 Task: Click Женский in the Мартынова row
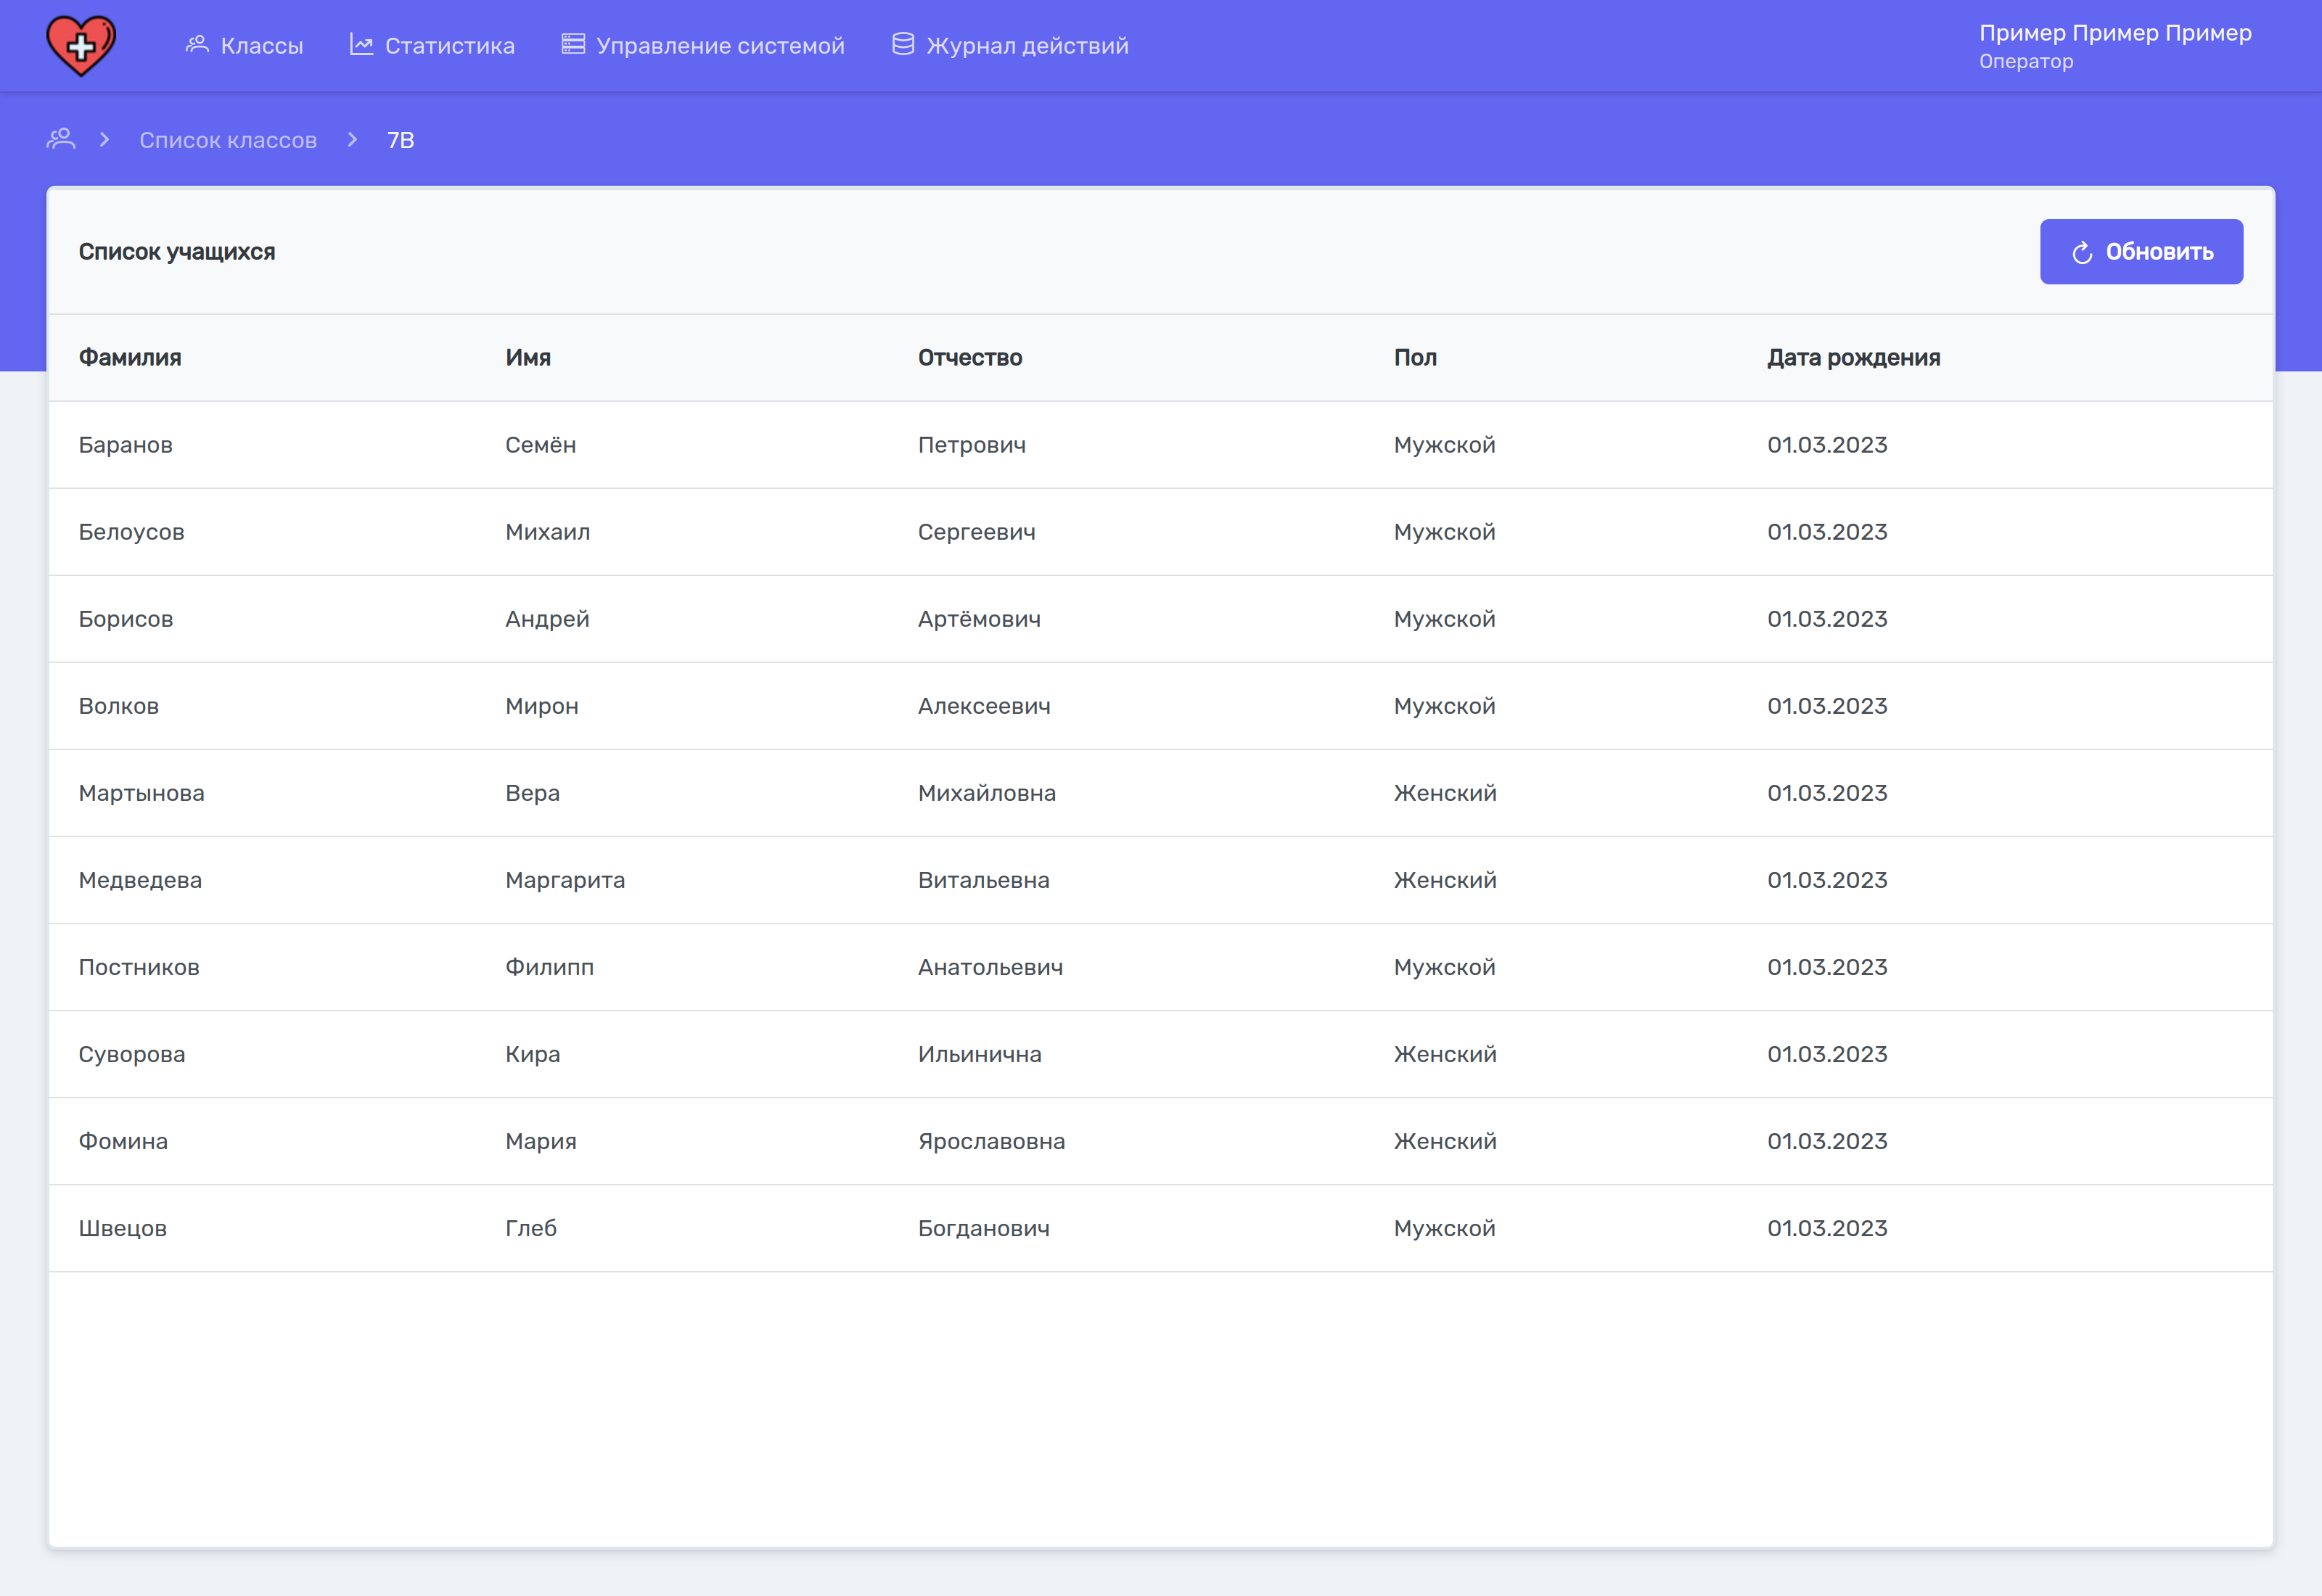(x=1446, y=793)
